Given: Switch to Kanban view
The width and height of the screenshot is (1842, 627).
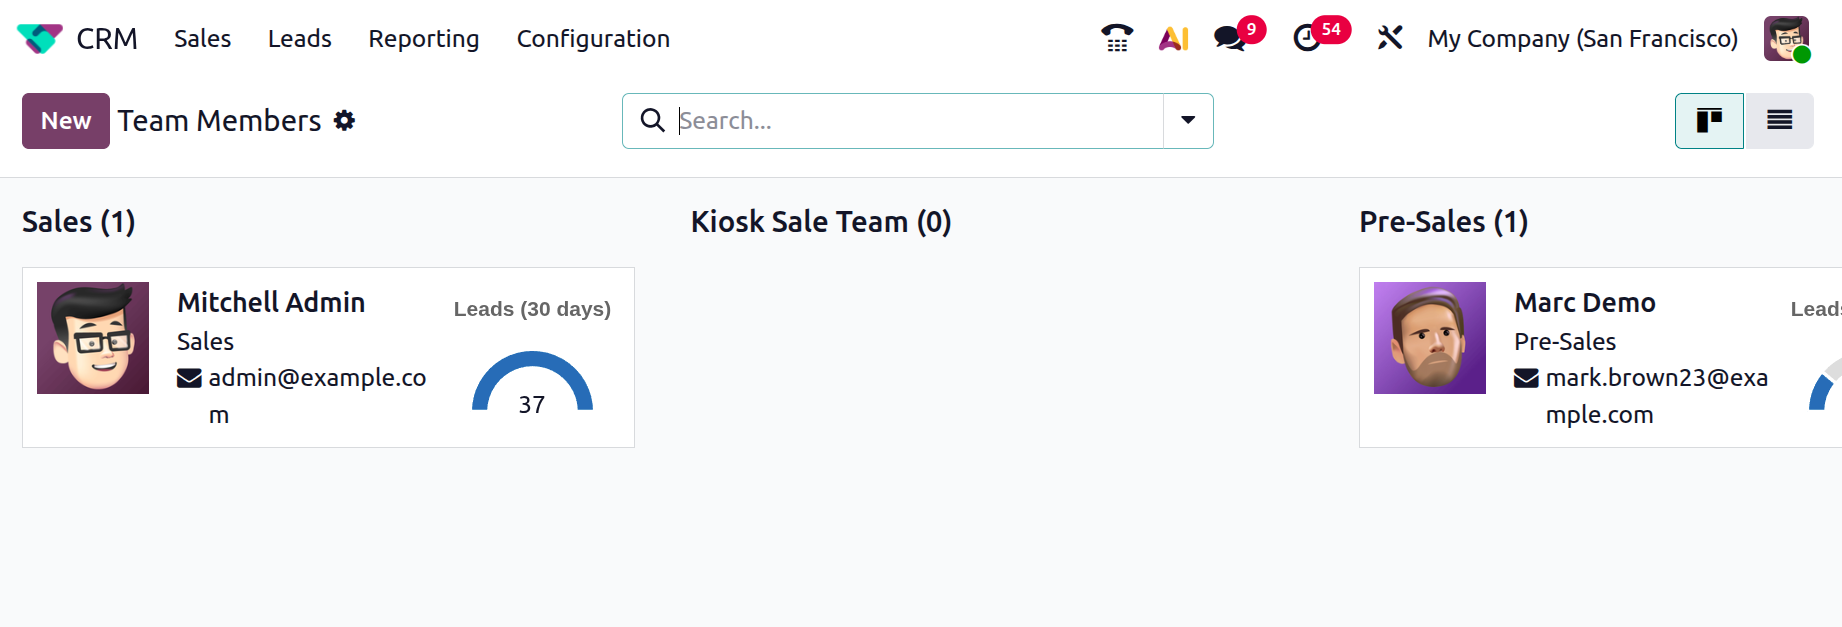Looking at the screenshot, I should 1709,121.
